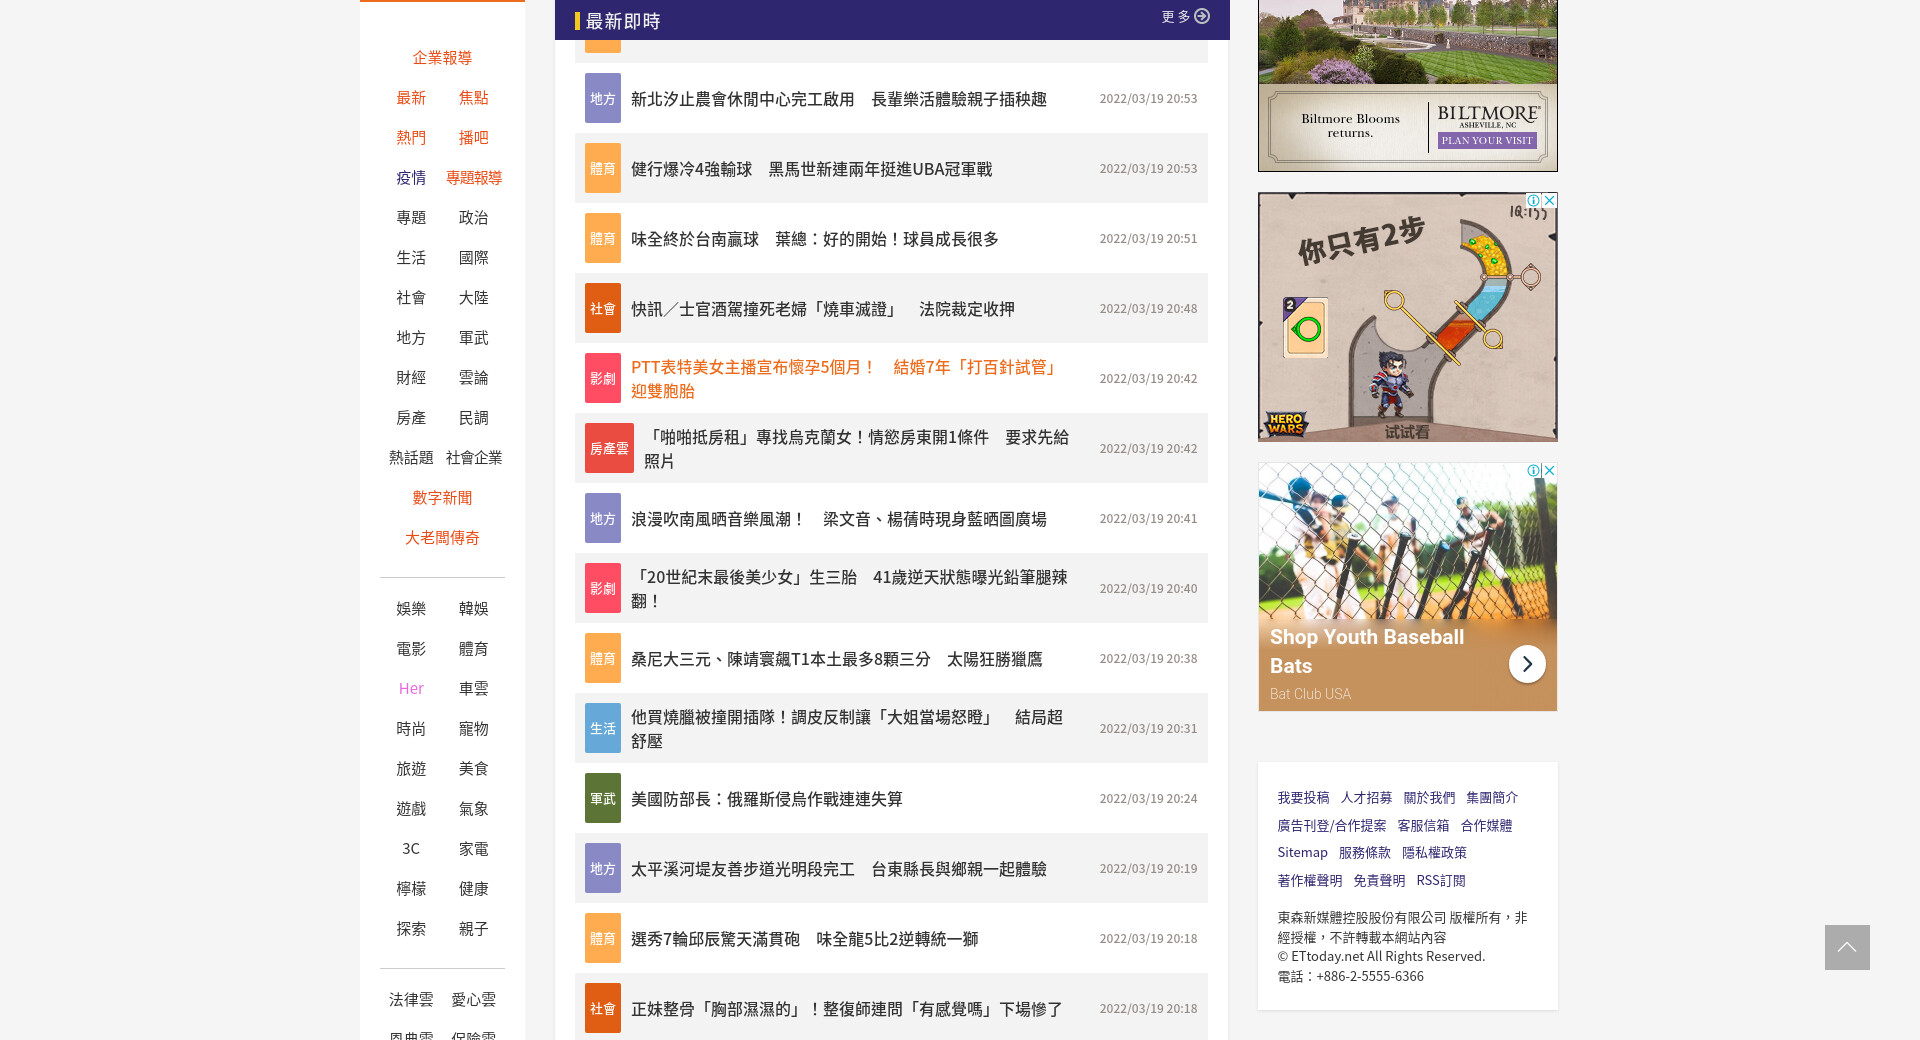The width and height of the screenshot is (1920, 1040).
Task: Click RSS訂閱 link in footer
Action: click(1440, 881)
